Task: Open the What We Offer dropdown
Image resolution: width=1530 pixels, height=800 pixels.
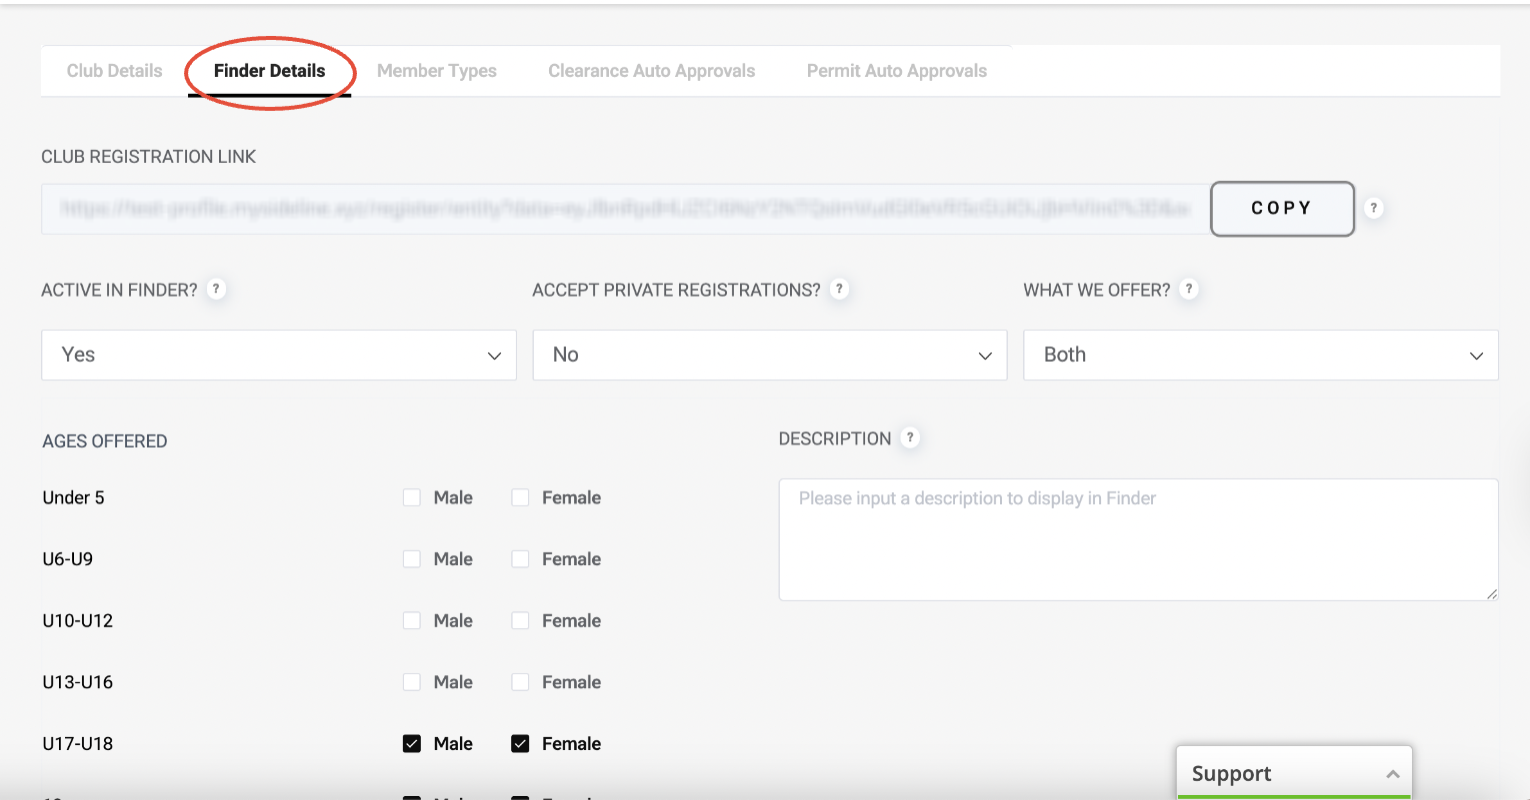Action: pos(1260,355)
